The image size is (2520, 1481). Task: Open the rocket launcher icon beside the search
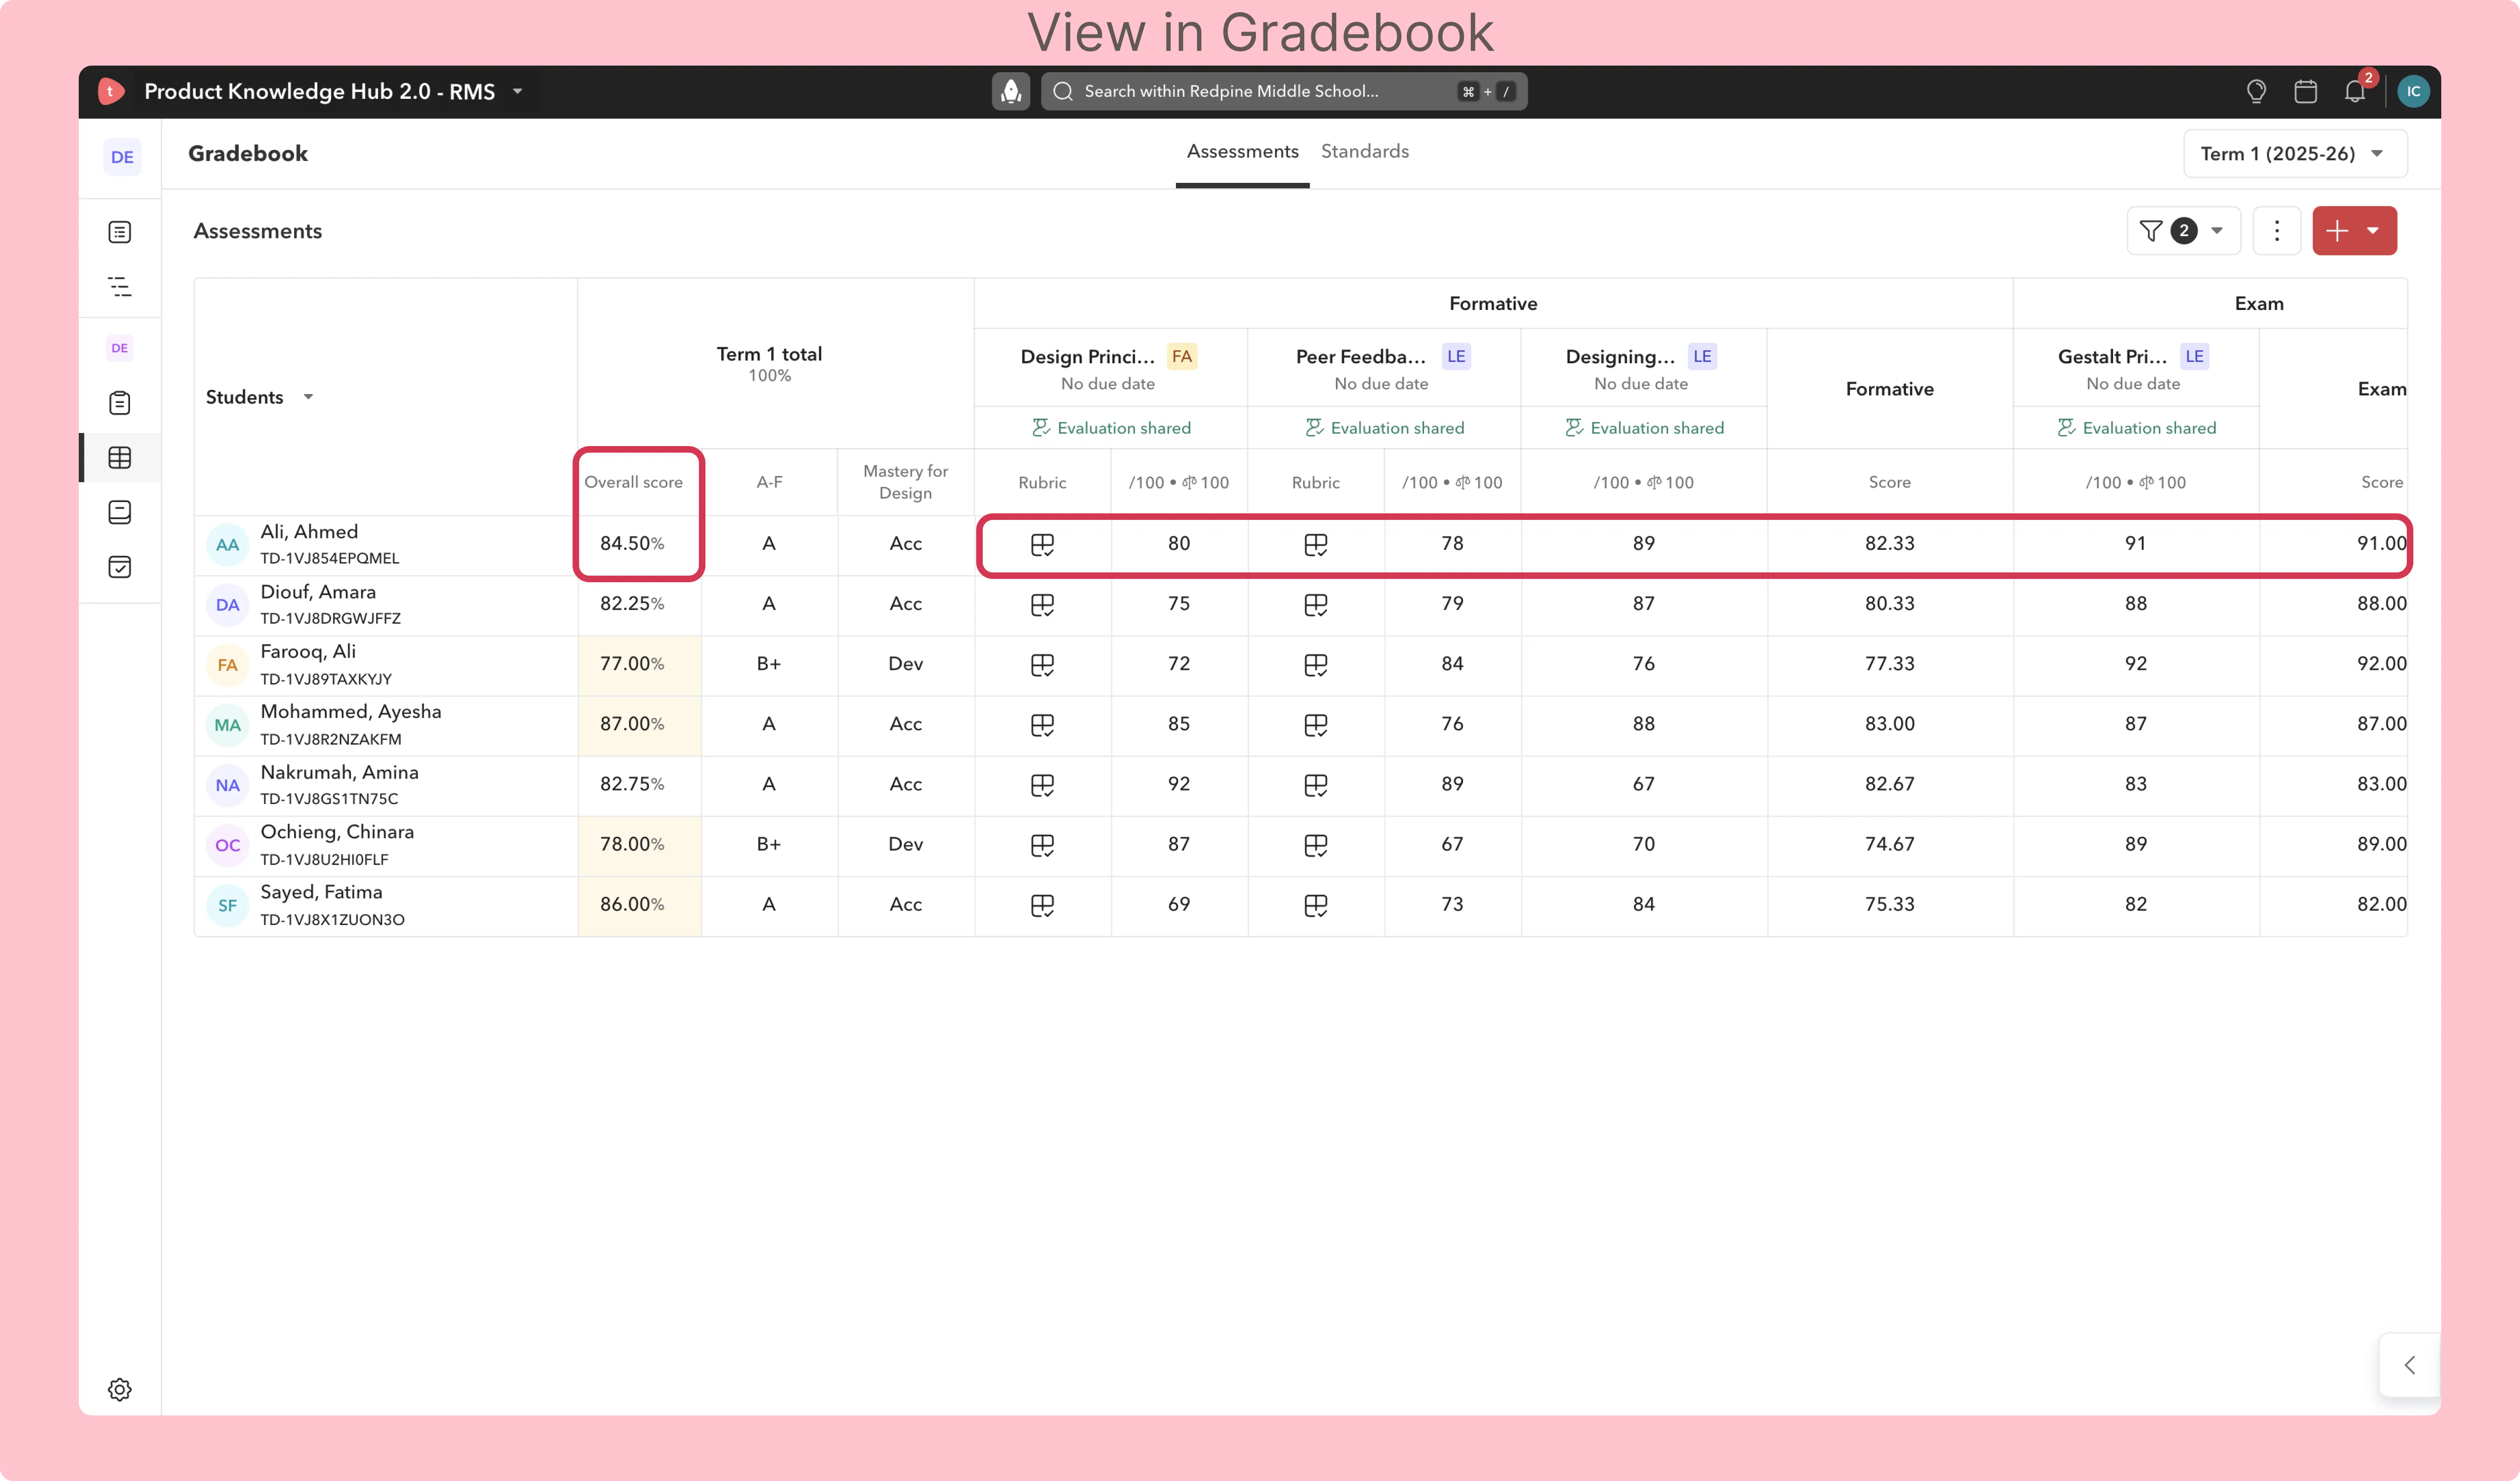click(1011, 91)
